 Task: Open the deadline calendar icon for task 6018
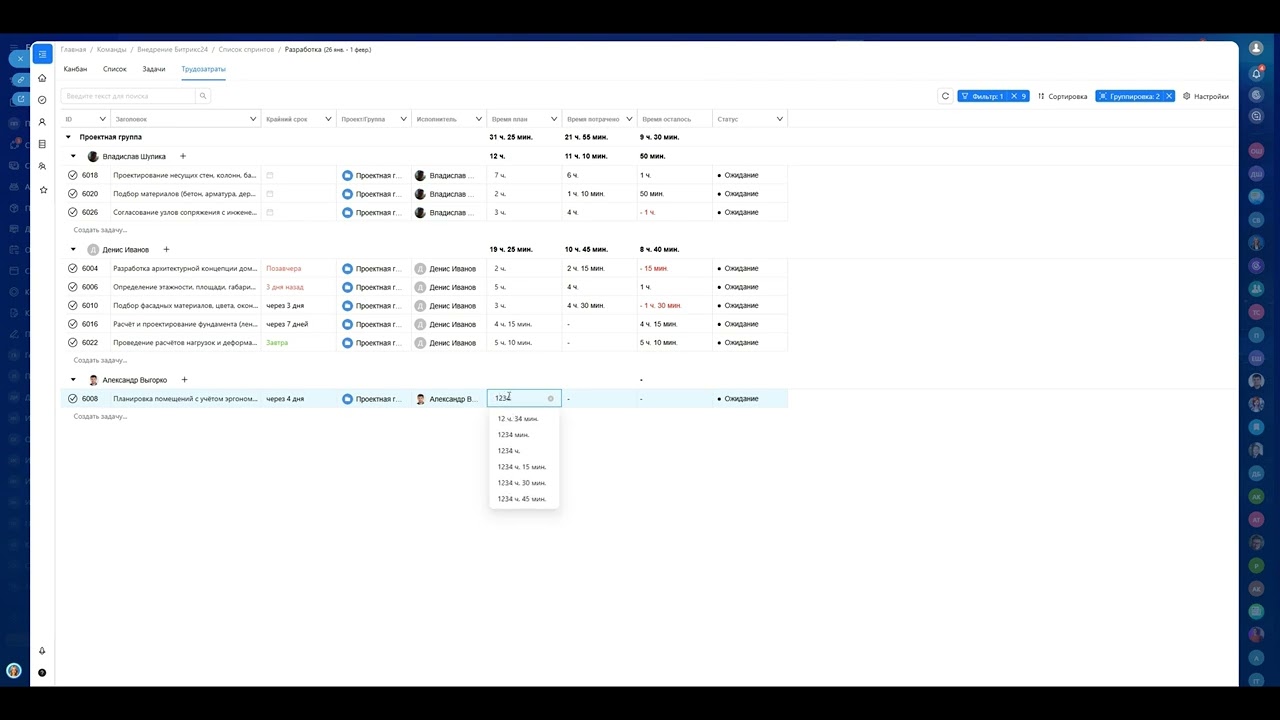click(270, 175)
